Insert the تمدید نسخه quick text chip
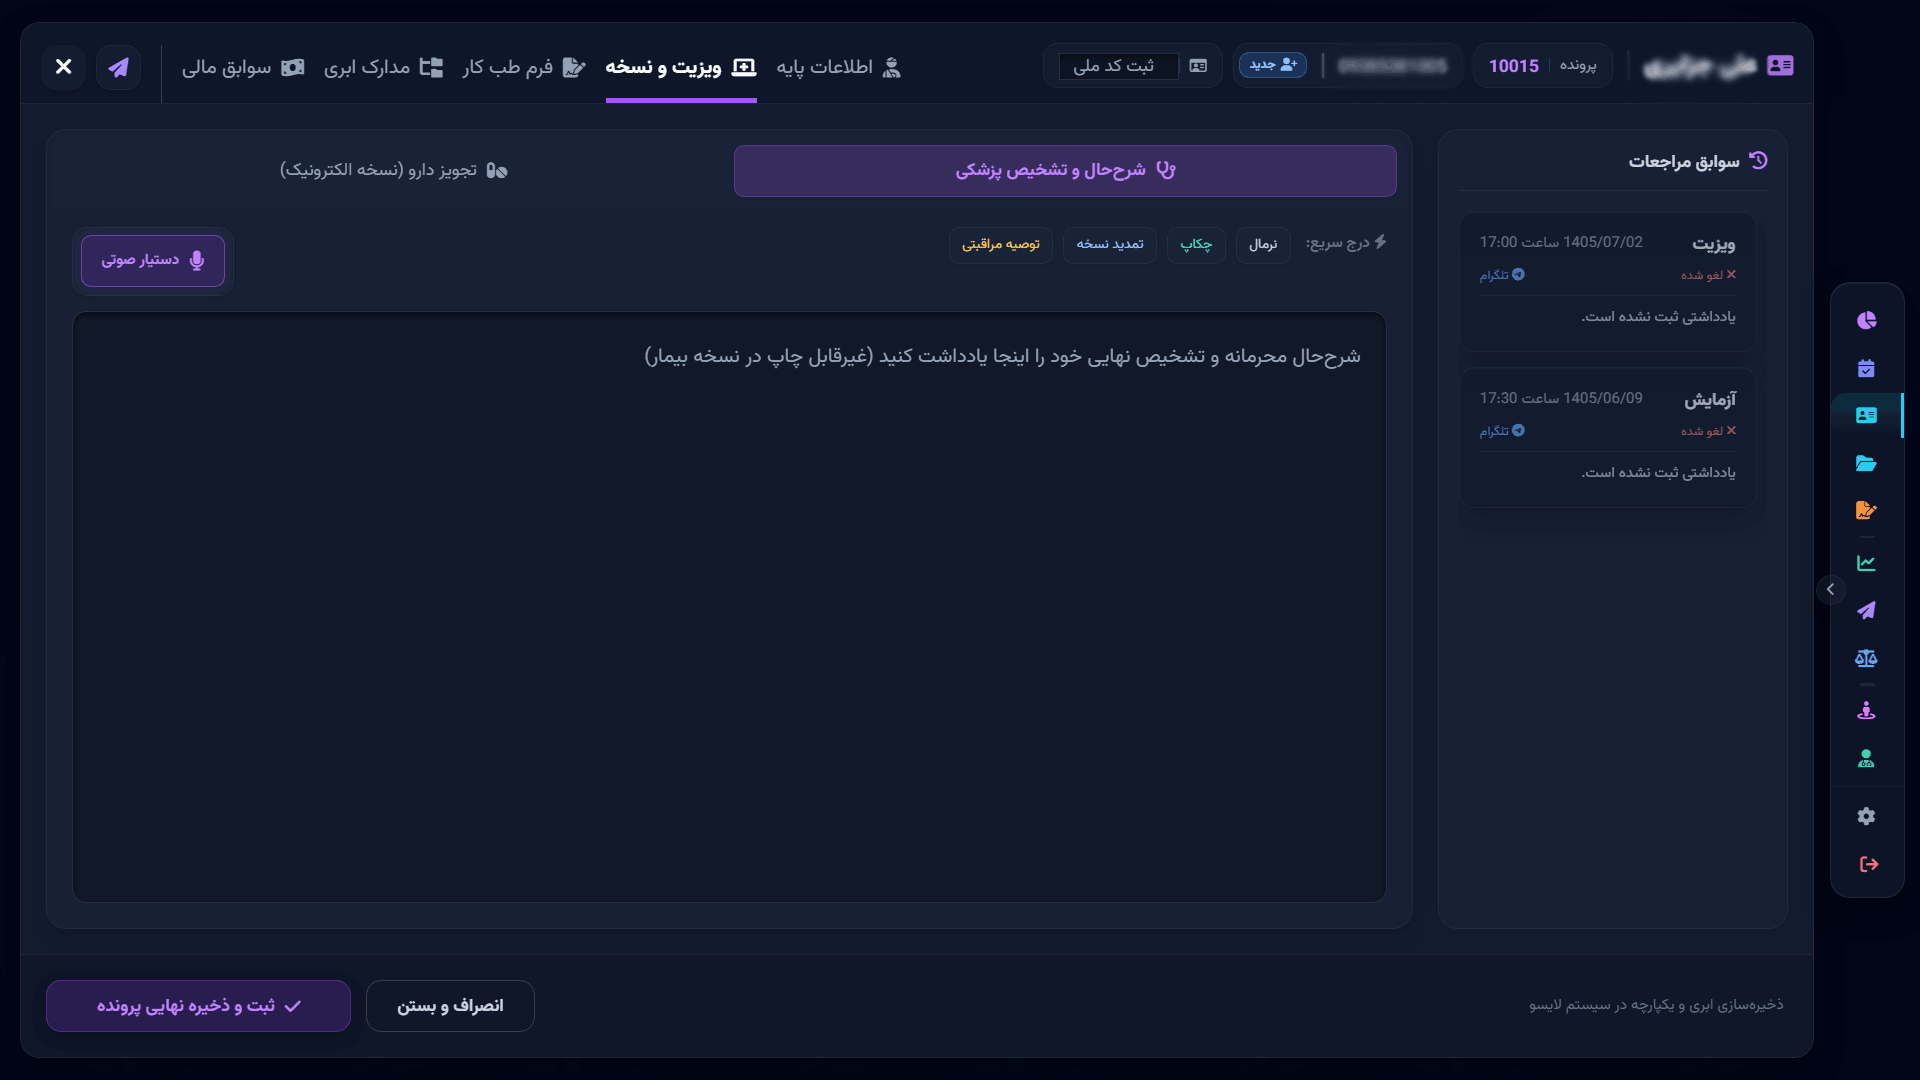The image size is (1920, 1080). 1110,244
